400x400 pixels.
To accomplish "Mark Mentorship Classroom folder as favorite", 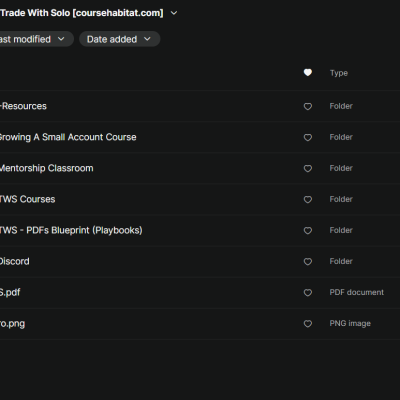I will tap(308, 168).
